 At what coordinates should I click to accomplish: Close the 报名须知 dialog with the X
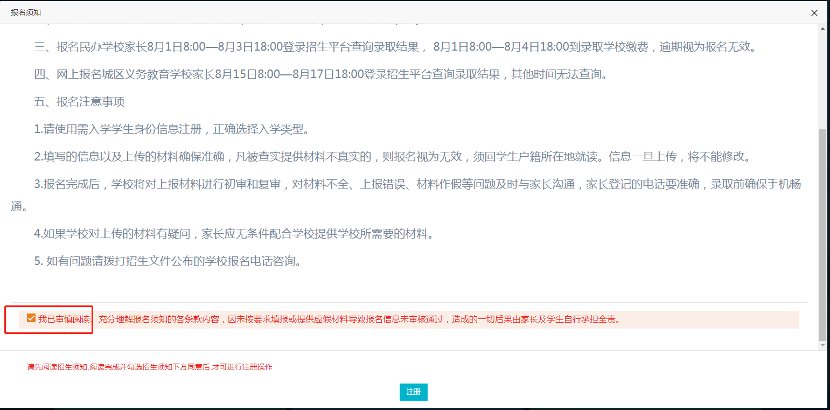(814, 13)
